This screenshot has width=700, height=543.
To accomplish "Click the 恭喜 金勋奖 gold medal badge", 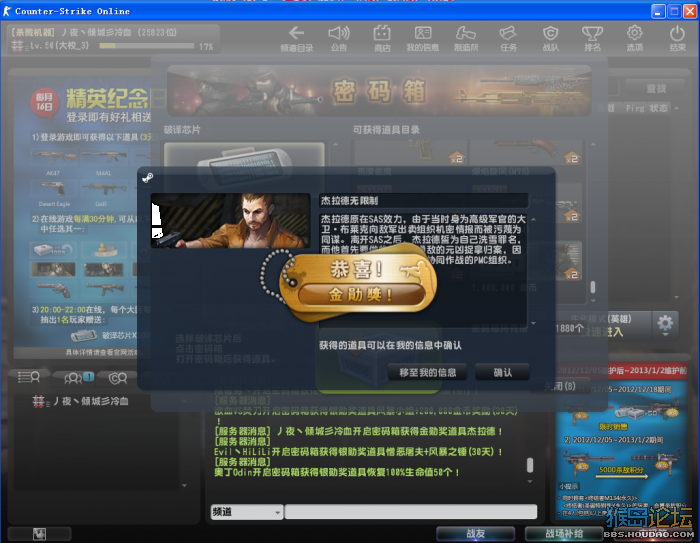I will [357, 282].
